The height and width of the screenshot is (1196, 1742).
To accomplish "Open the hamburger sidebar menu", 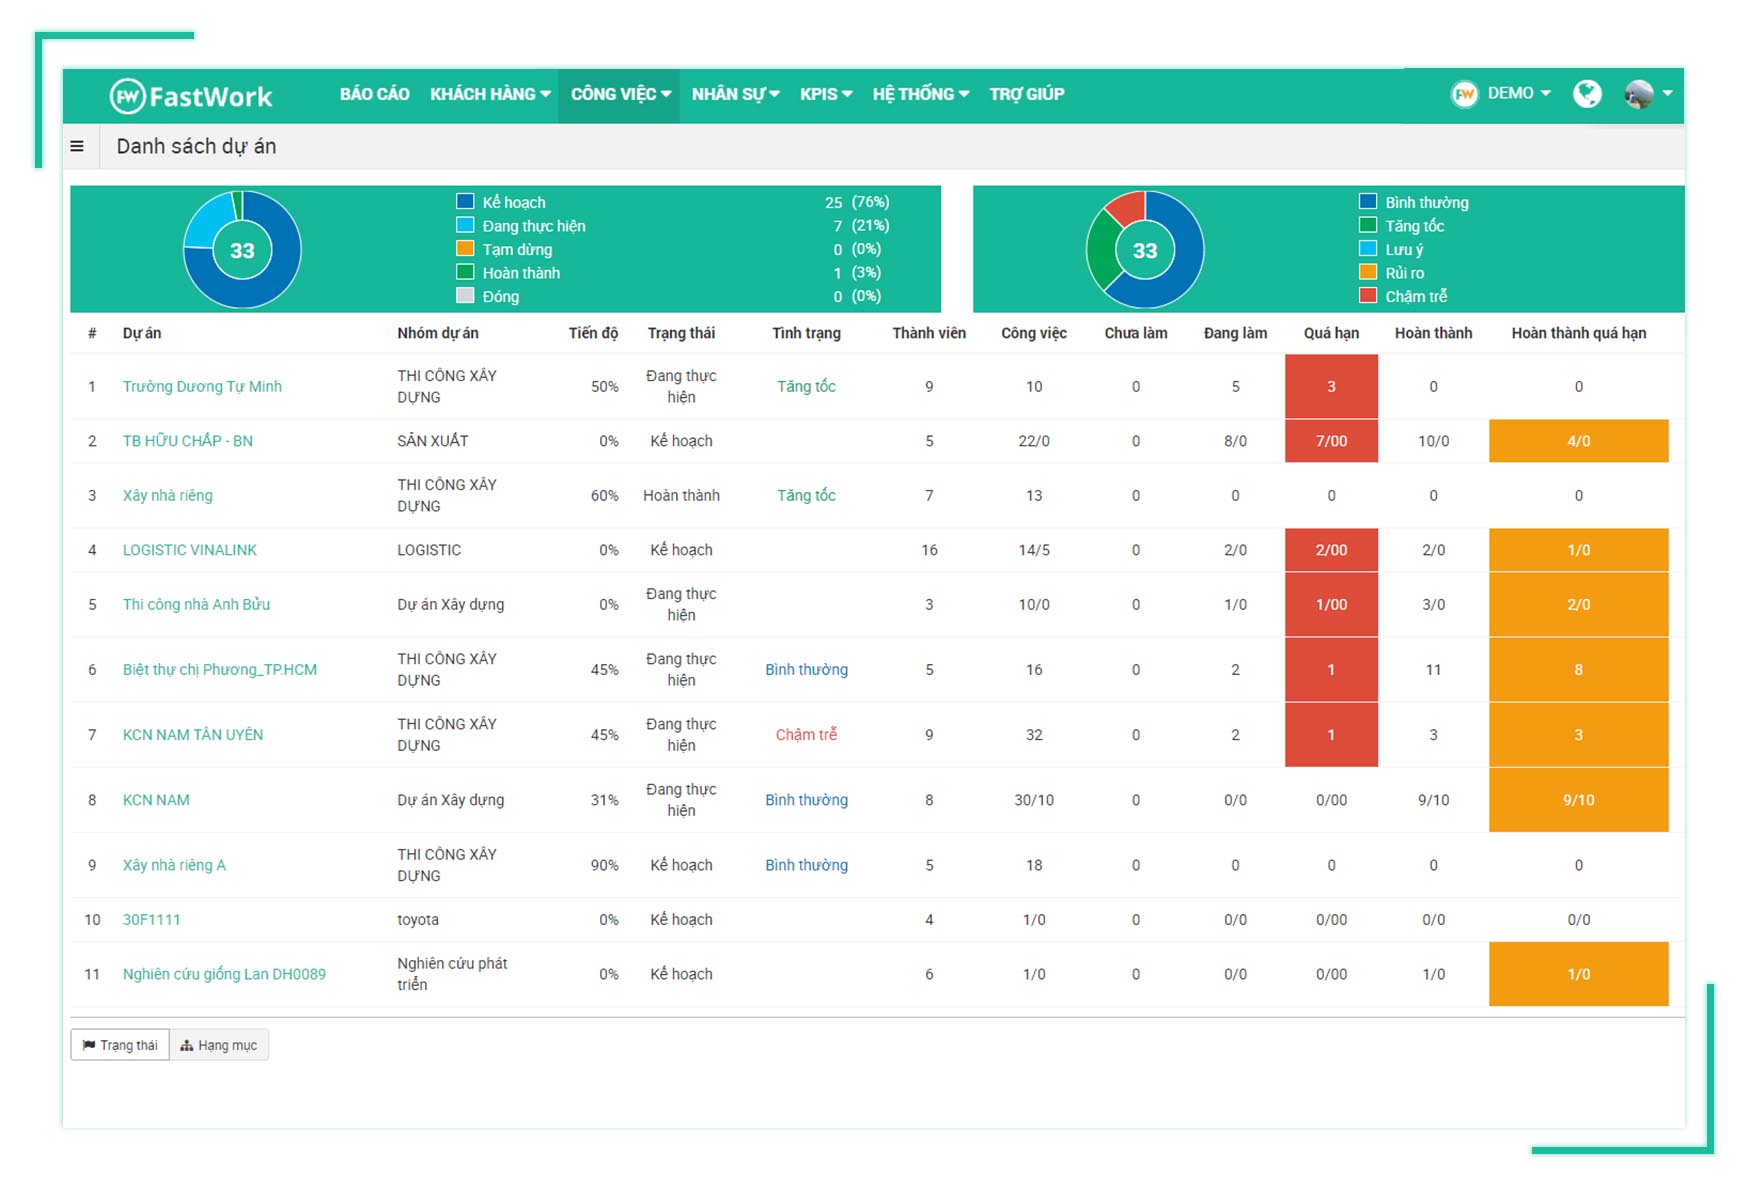I will pos(77,147).
